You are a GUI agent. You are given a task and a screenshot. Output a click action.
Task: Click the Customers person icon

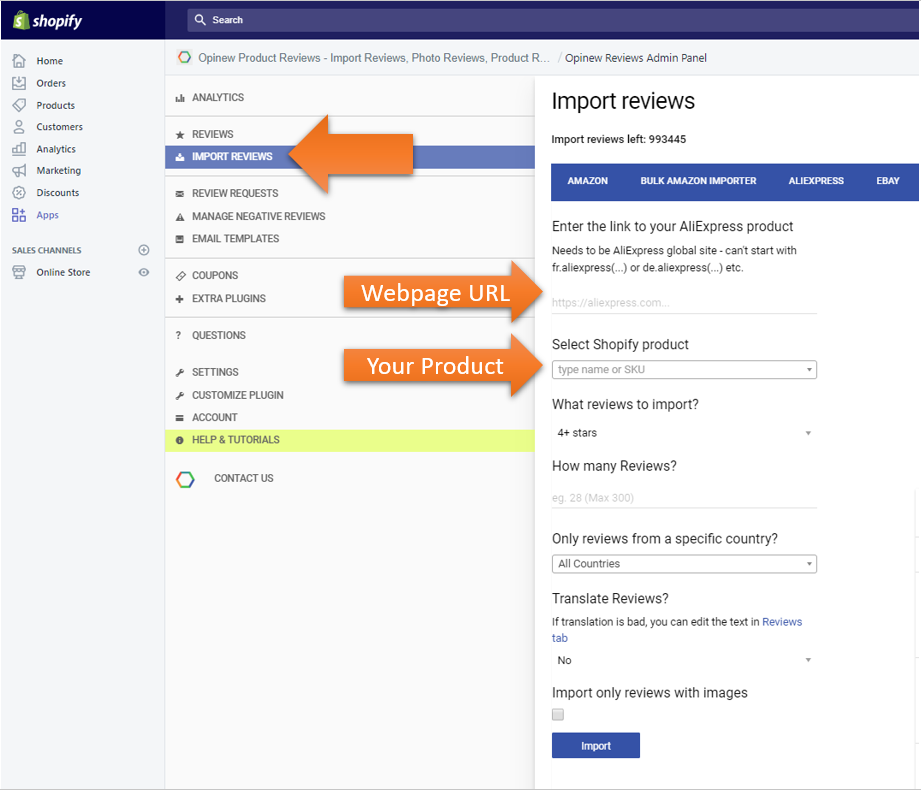coord(19,127)
